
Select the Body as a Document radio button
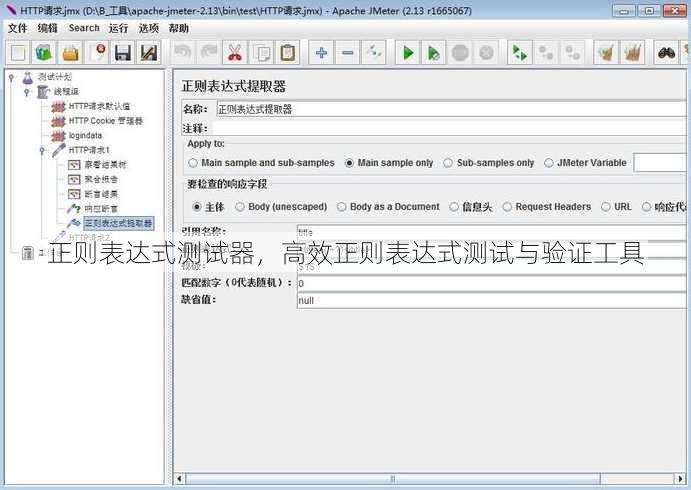point(342,207)
